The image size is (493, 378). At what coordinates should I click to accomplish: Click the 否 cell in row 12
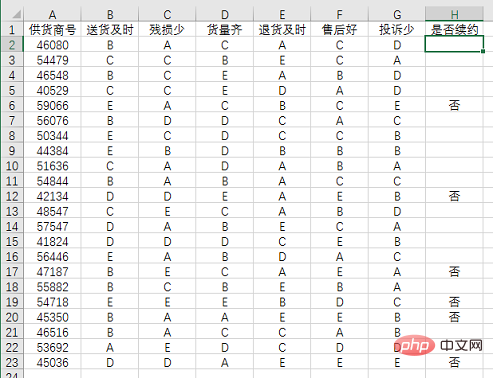[454, 196]
